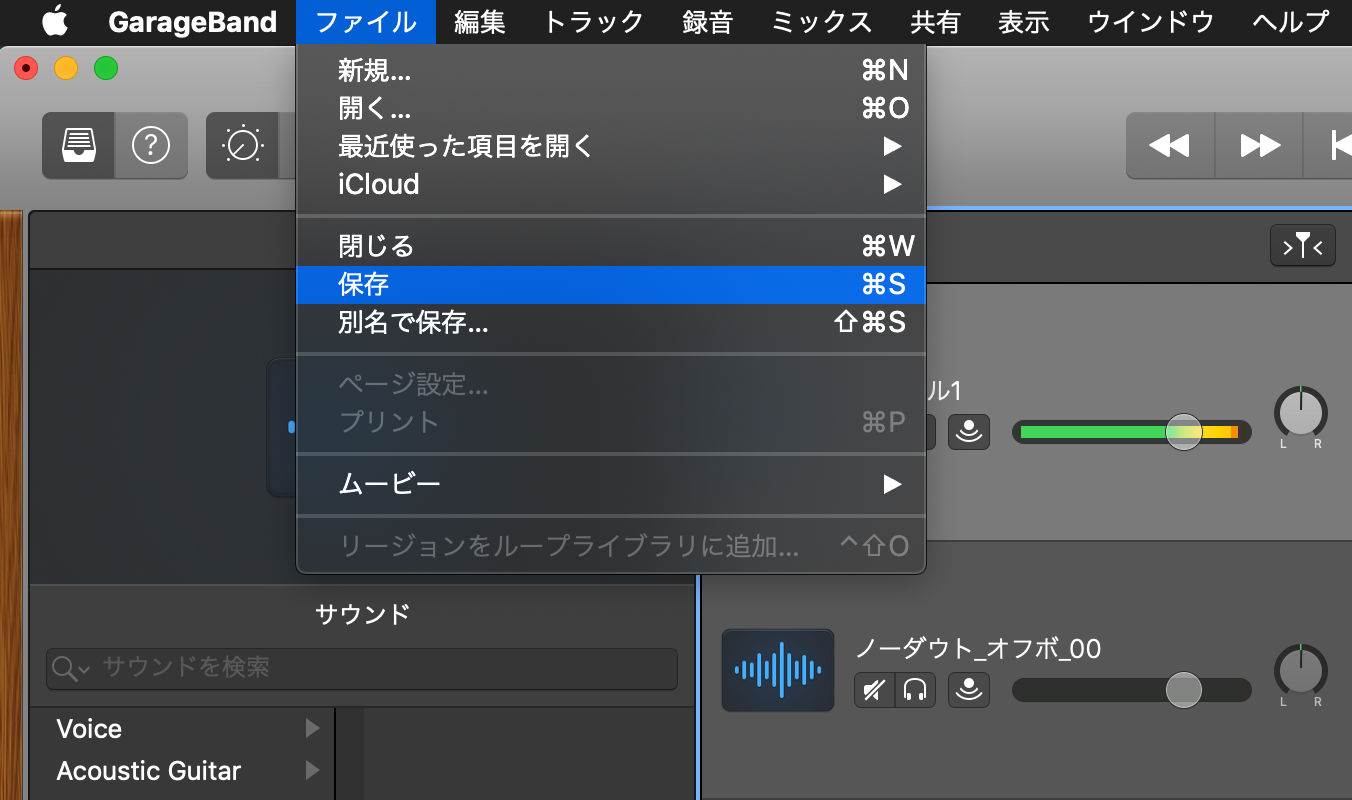Click the fast forward transport button
Viewport: 1352px width, 800px height.
[x=1259, y=146]
